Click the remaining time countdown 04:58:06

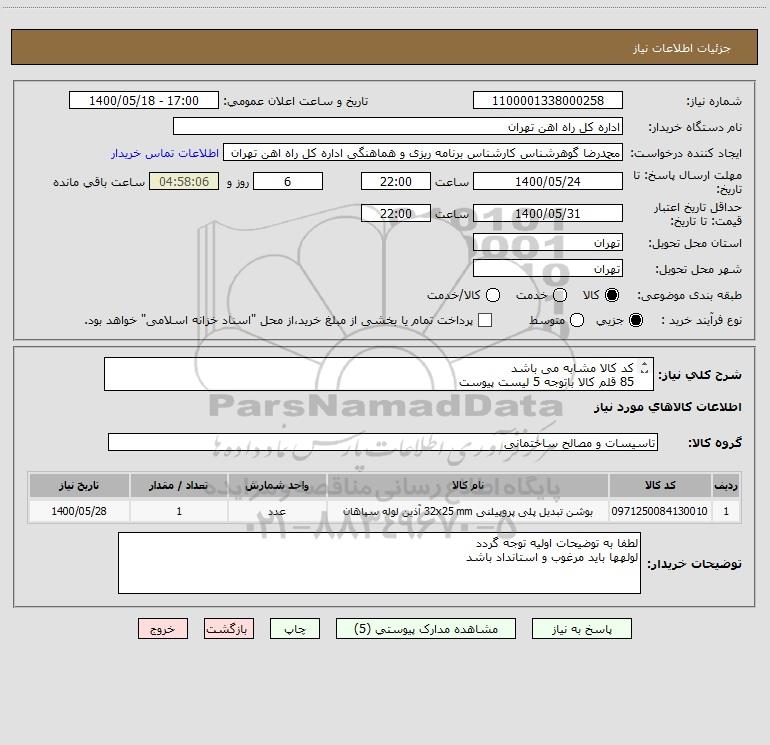[x=184, y=181]
